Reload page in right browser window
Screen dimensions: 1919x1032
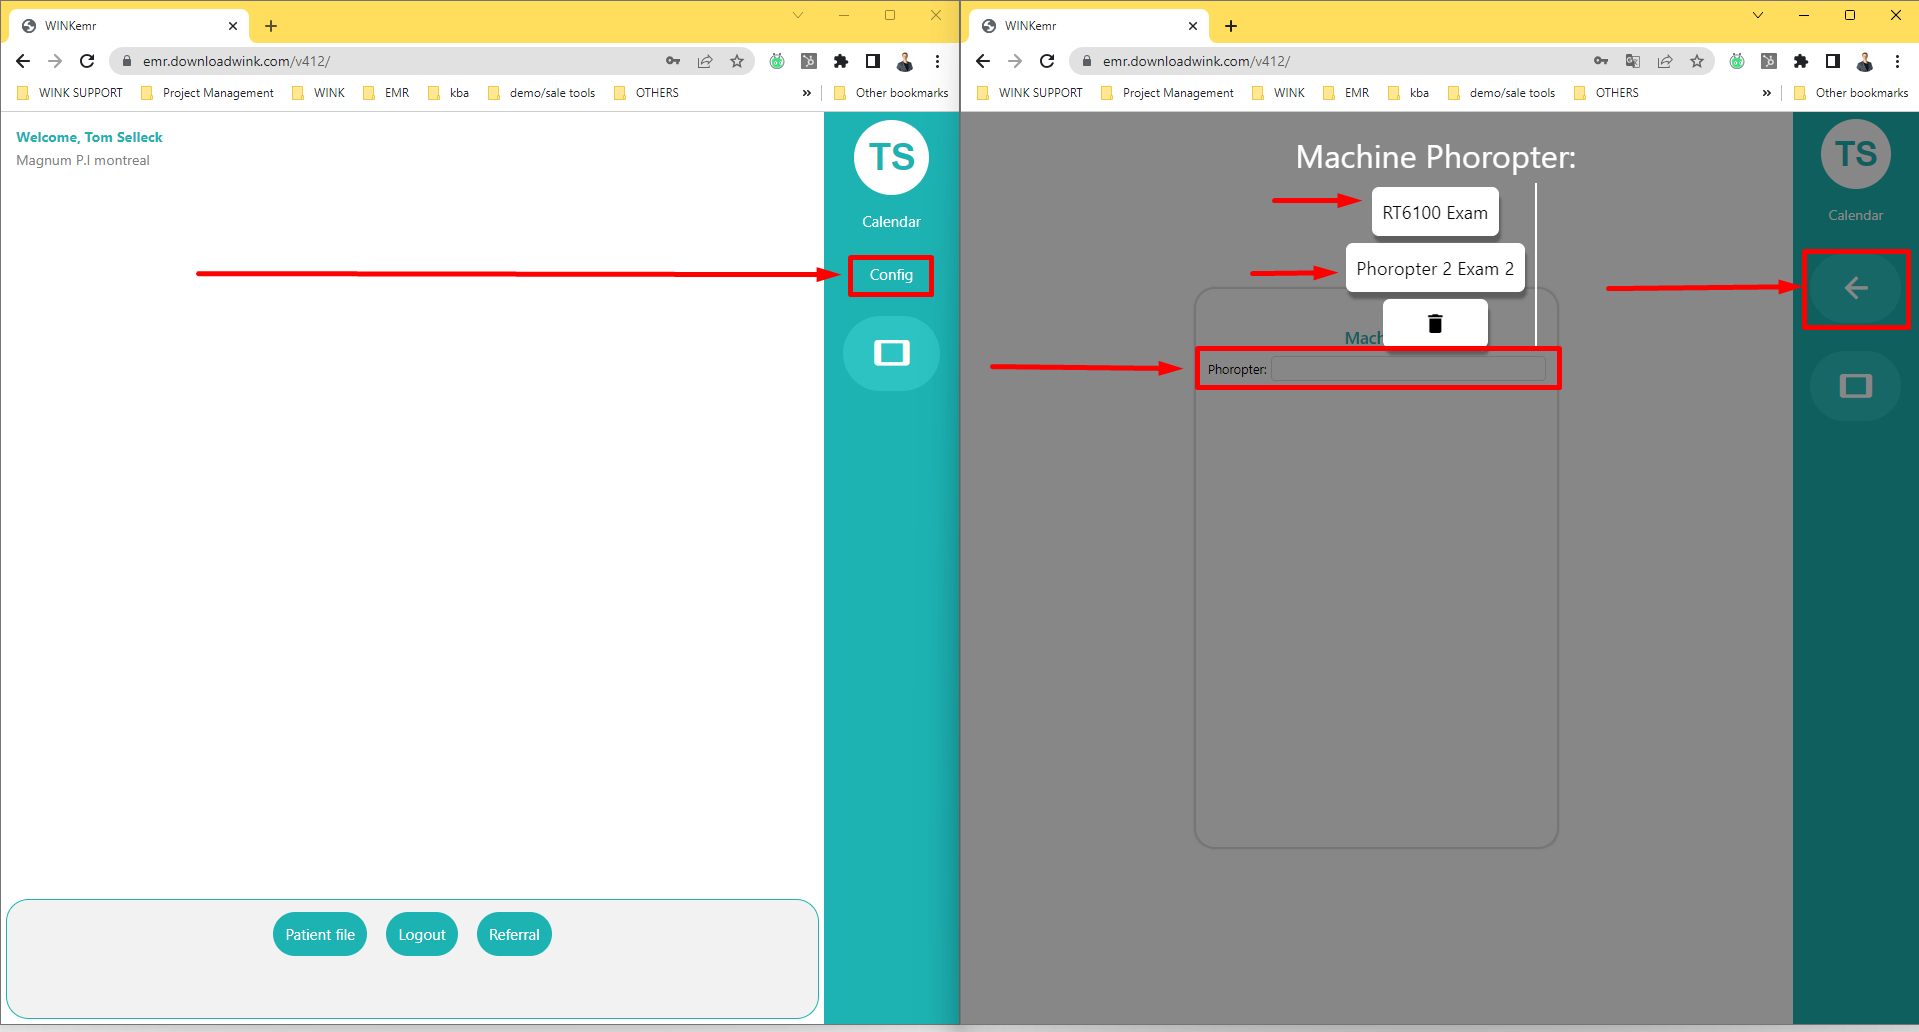point(1047,61)
